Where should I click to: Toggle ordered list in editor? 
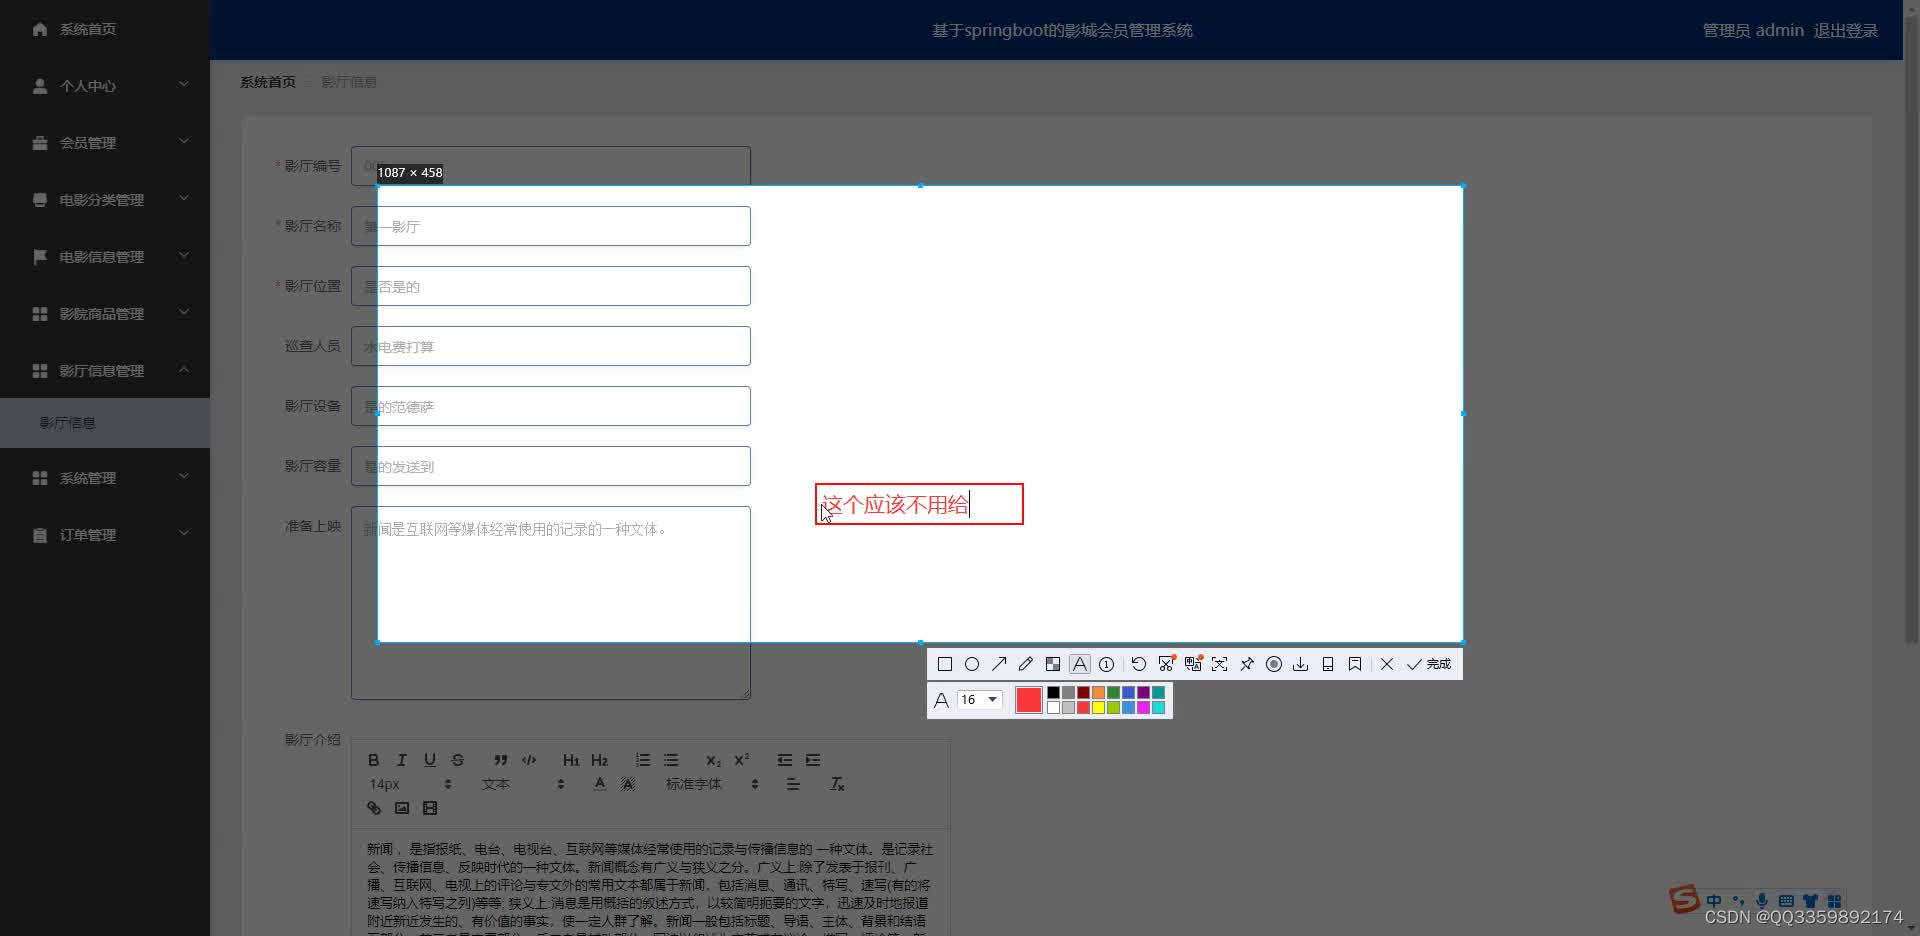643,760
